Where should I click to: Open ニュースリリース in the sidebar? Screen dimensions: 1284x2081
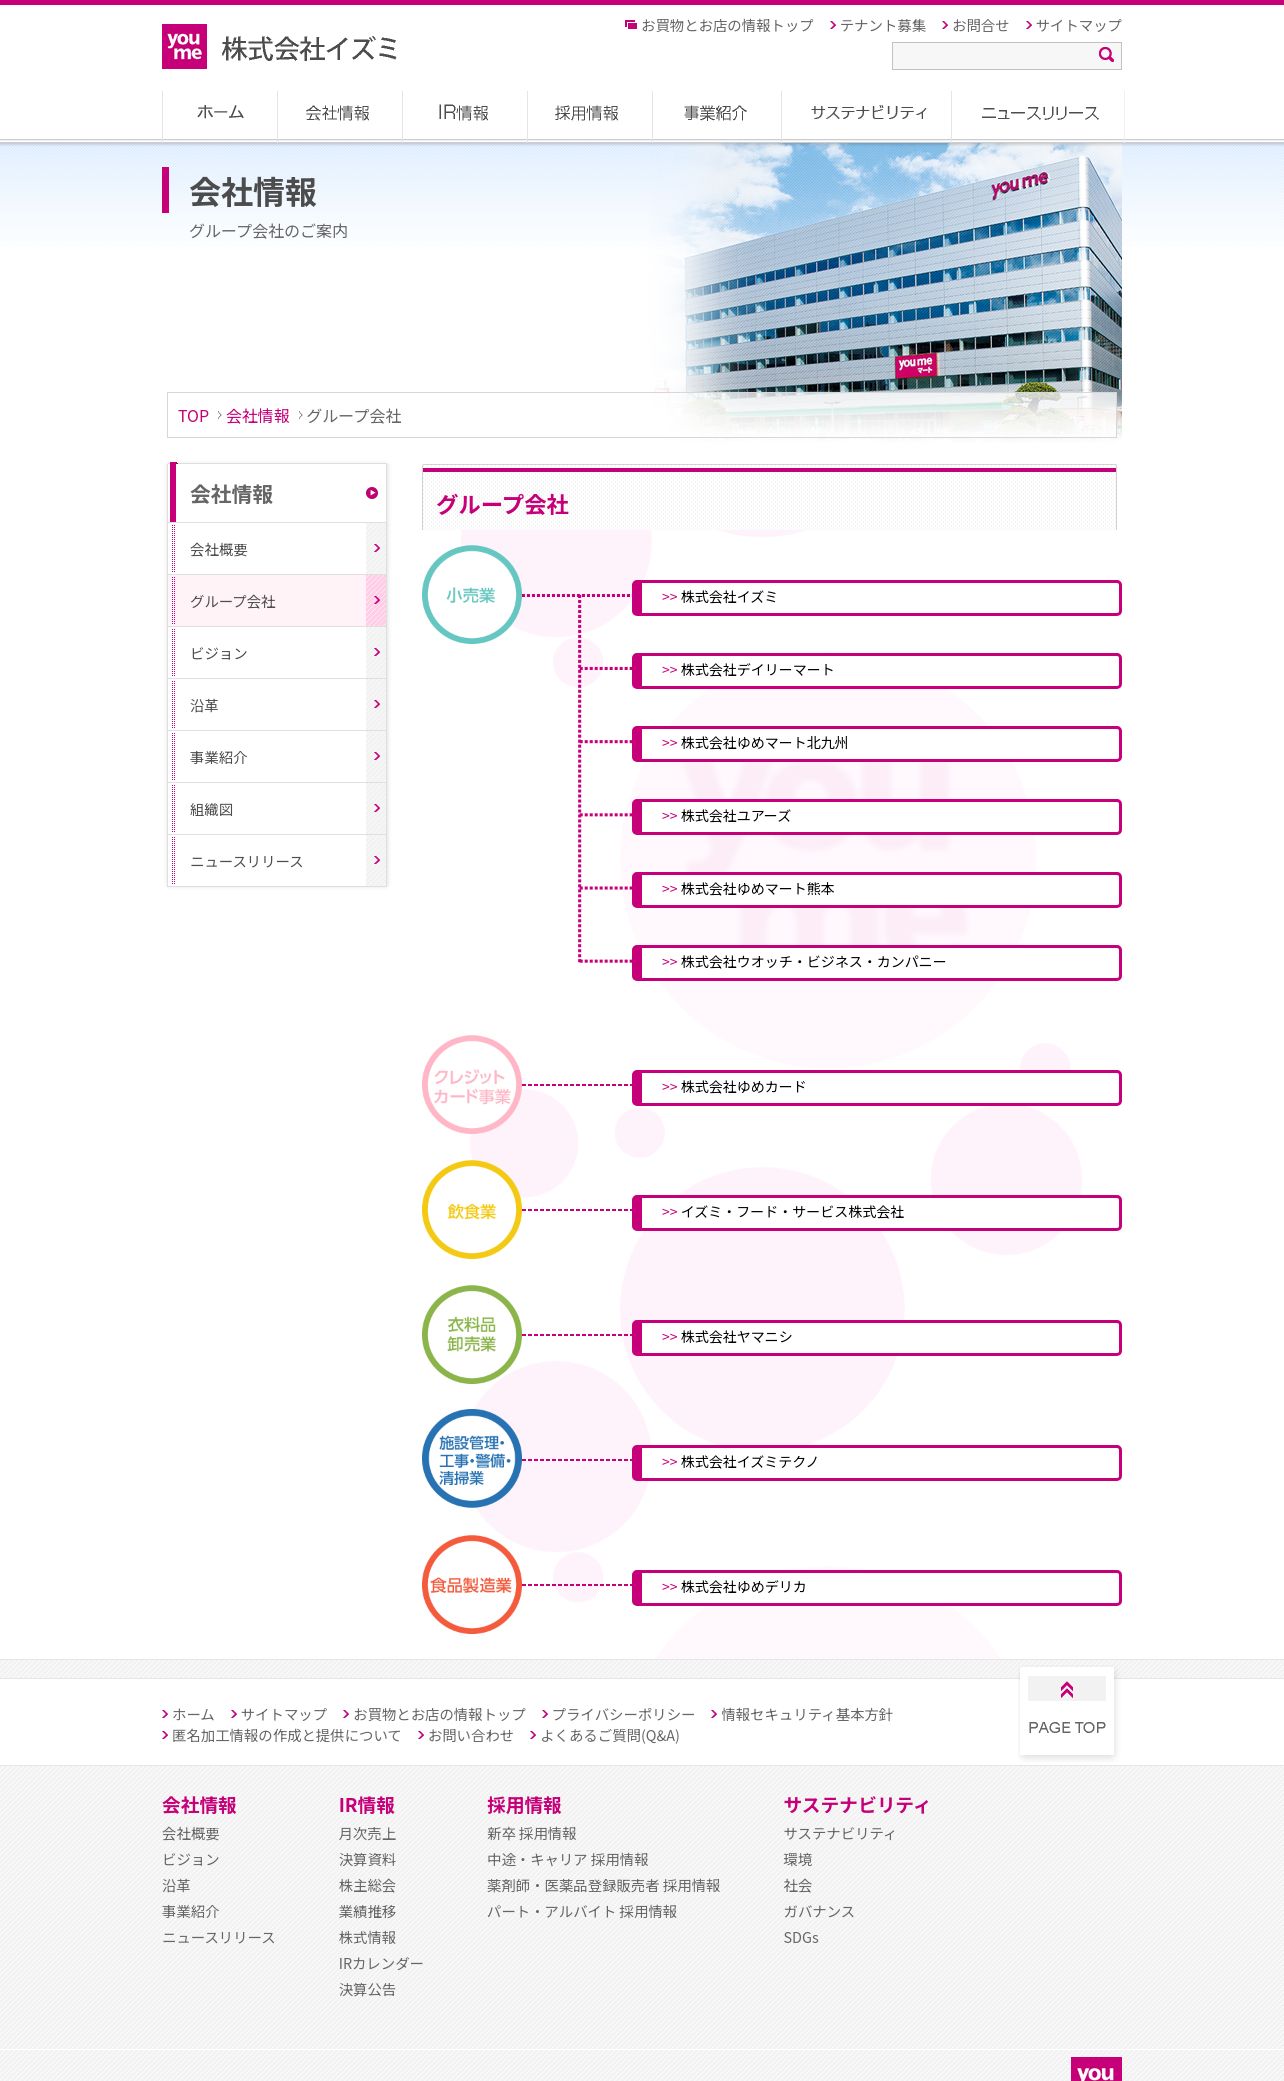coord(279,861)
